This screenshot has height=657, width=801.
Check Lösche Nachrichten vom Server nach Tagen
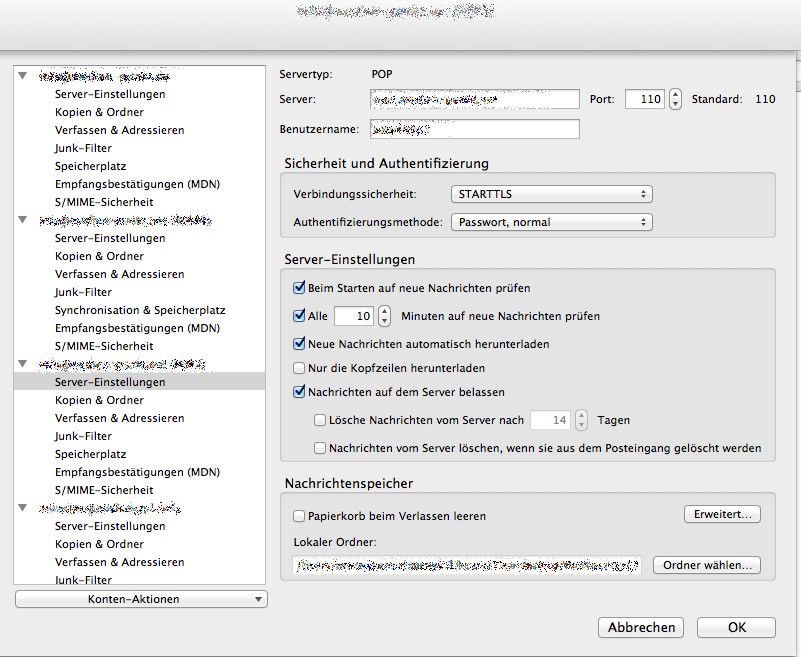click(321, 421)
